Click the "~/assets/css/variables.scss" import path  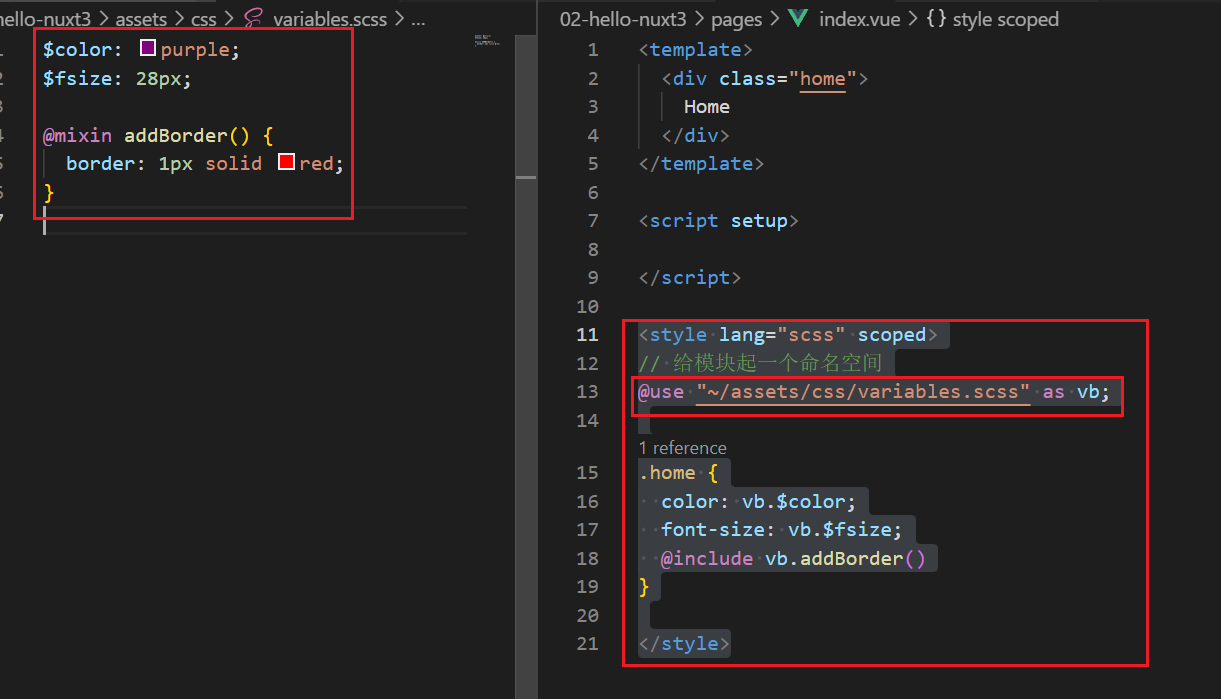click(x=863, y=392)
